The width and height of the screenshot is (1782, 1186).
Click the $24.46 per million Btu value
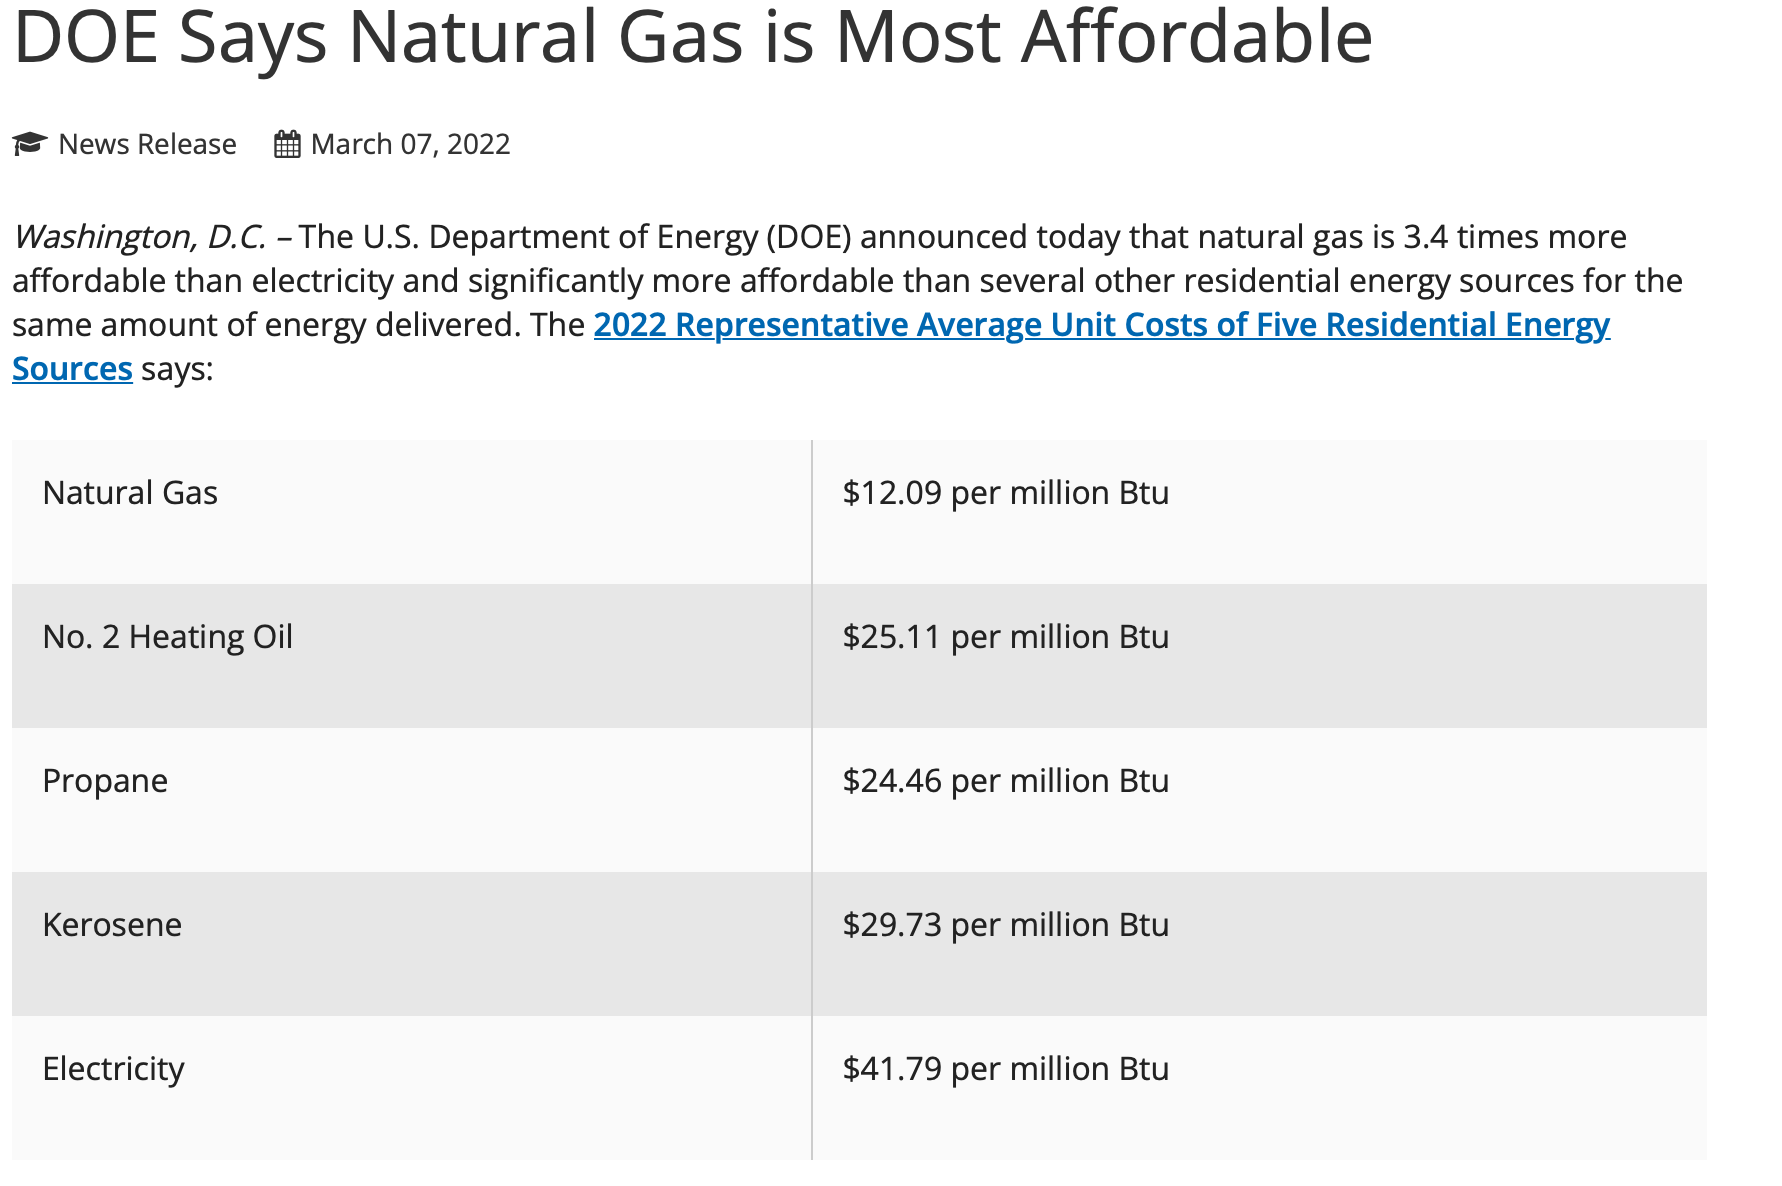tap(1005, 781)
